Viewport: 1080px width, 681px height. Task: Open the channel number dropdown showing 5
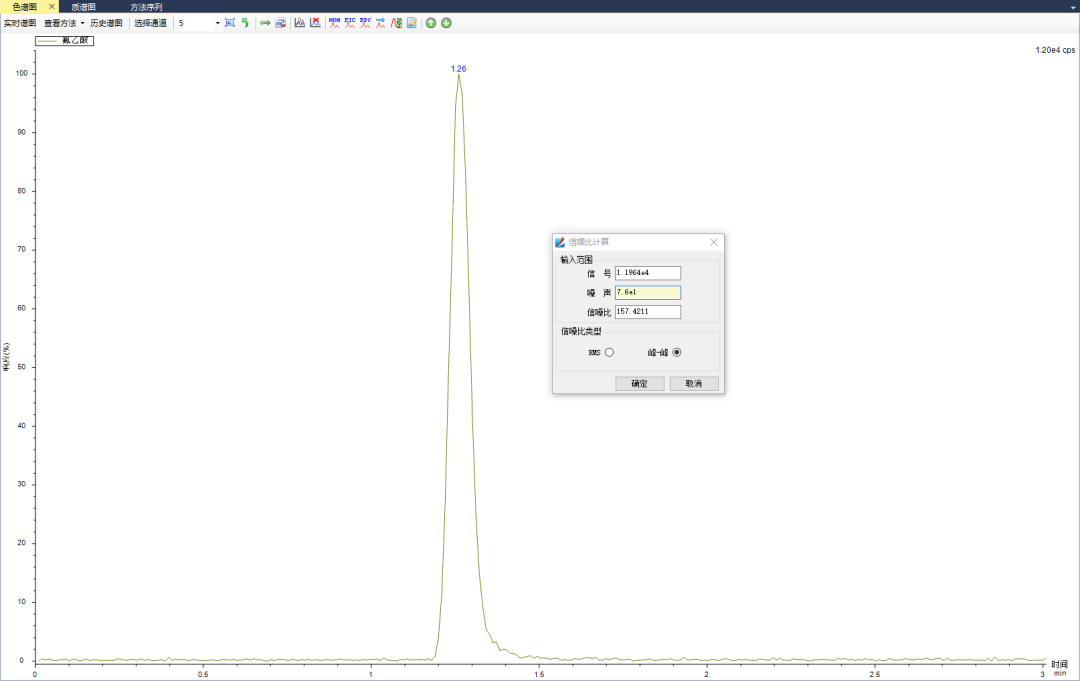tap(218, 22)
